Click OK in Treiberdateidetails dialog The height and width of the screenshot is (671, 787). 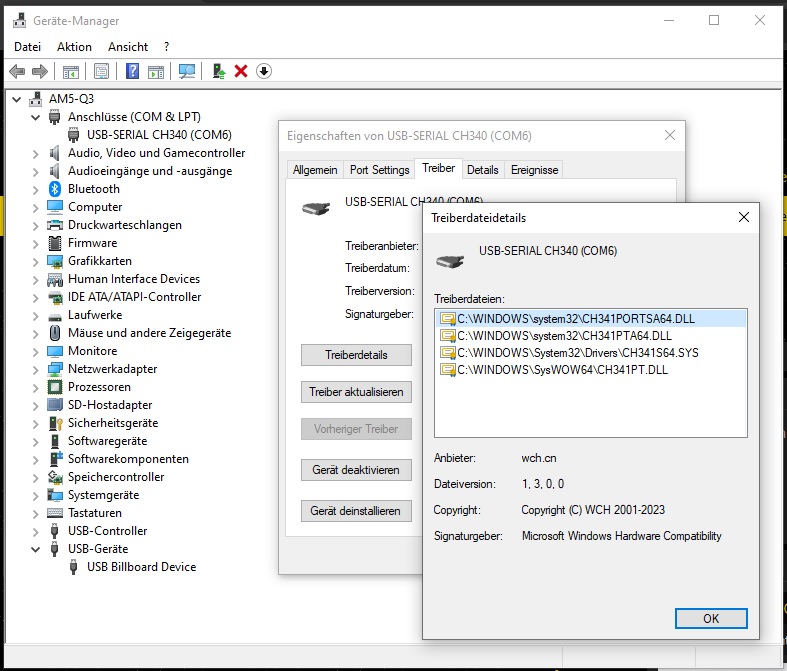711,618
